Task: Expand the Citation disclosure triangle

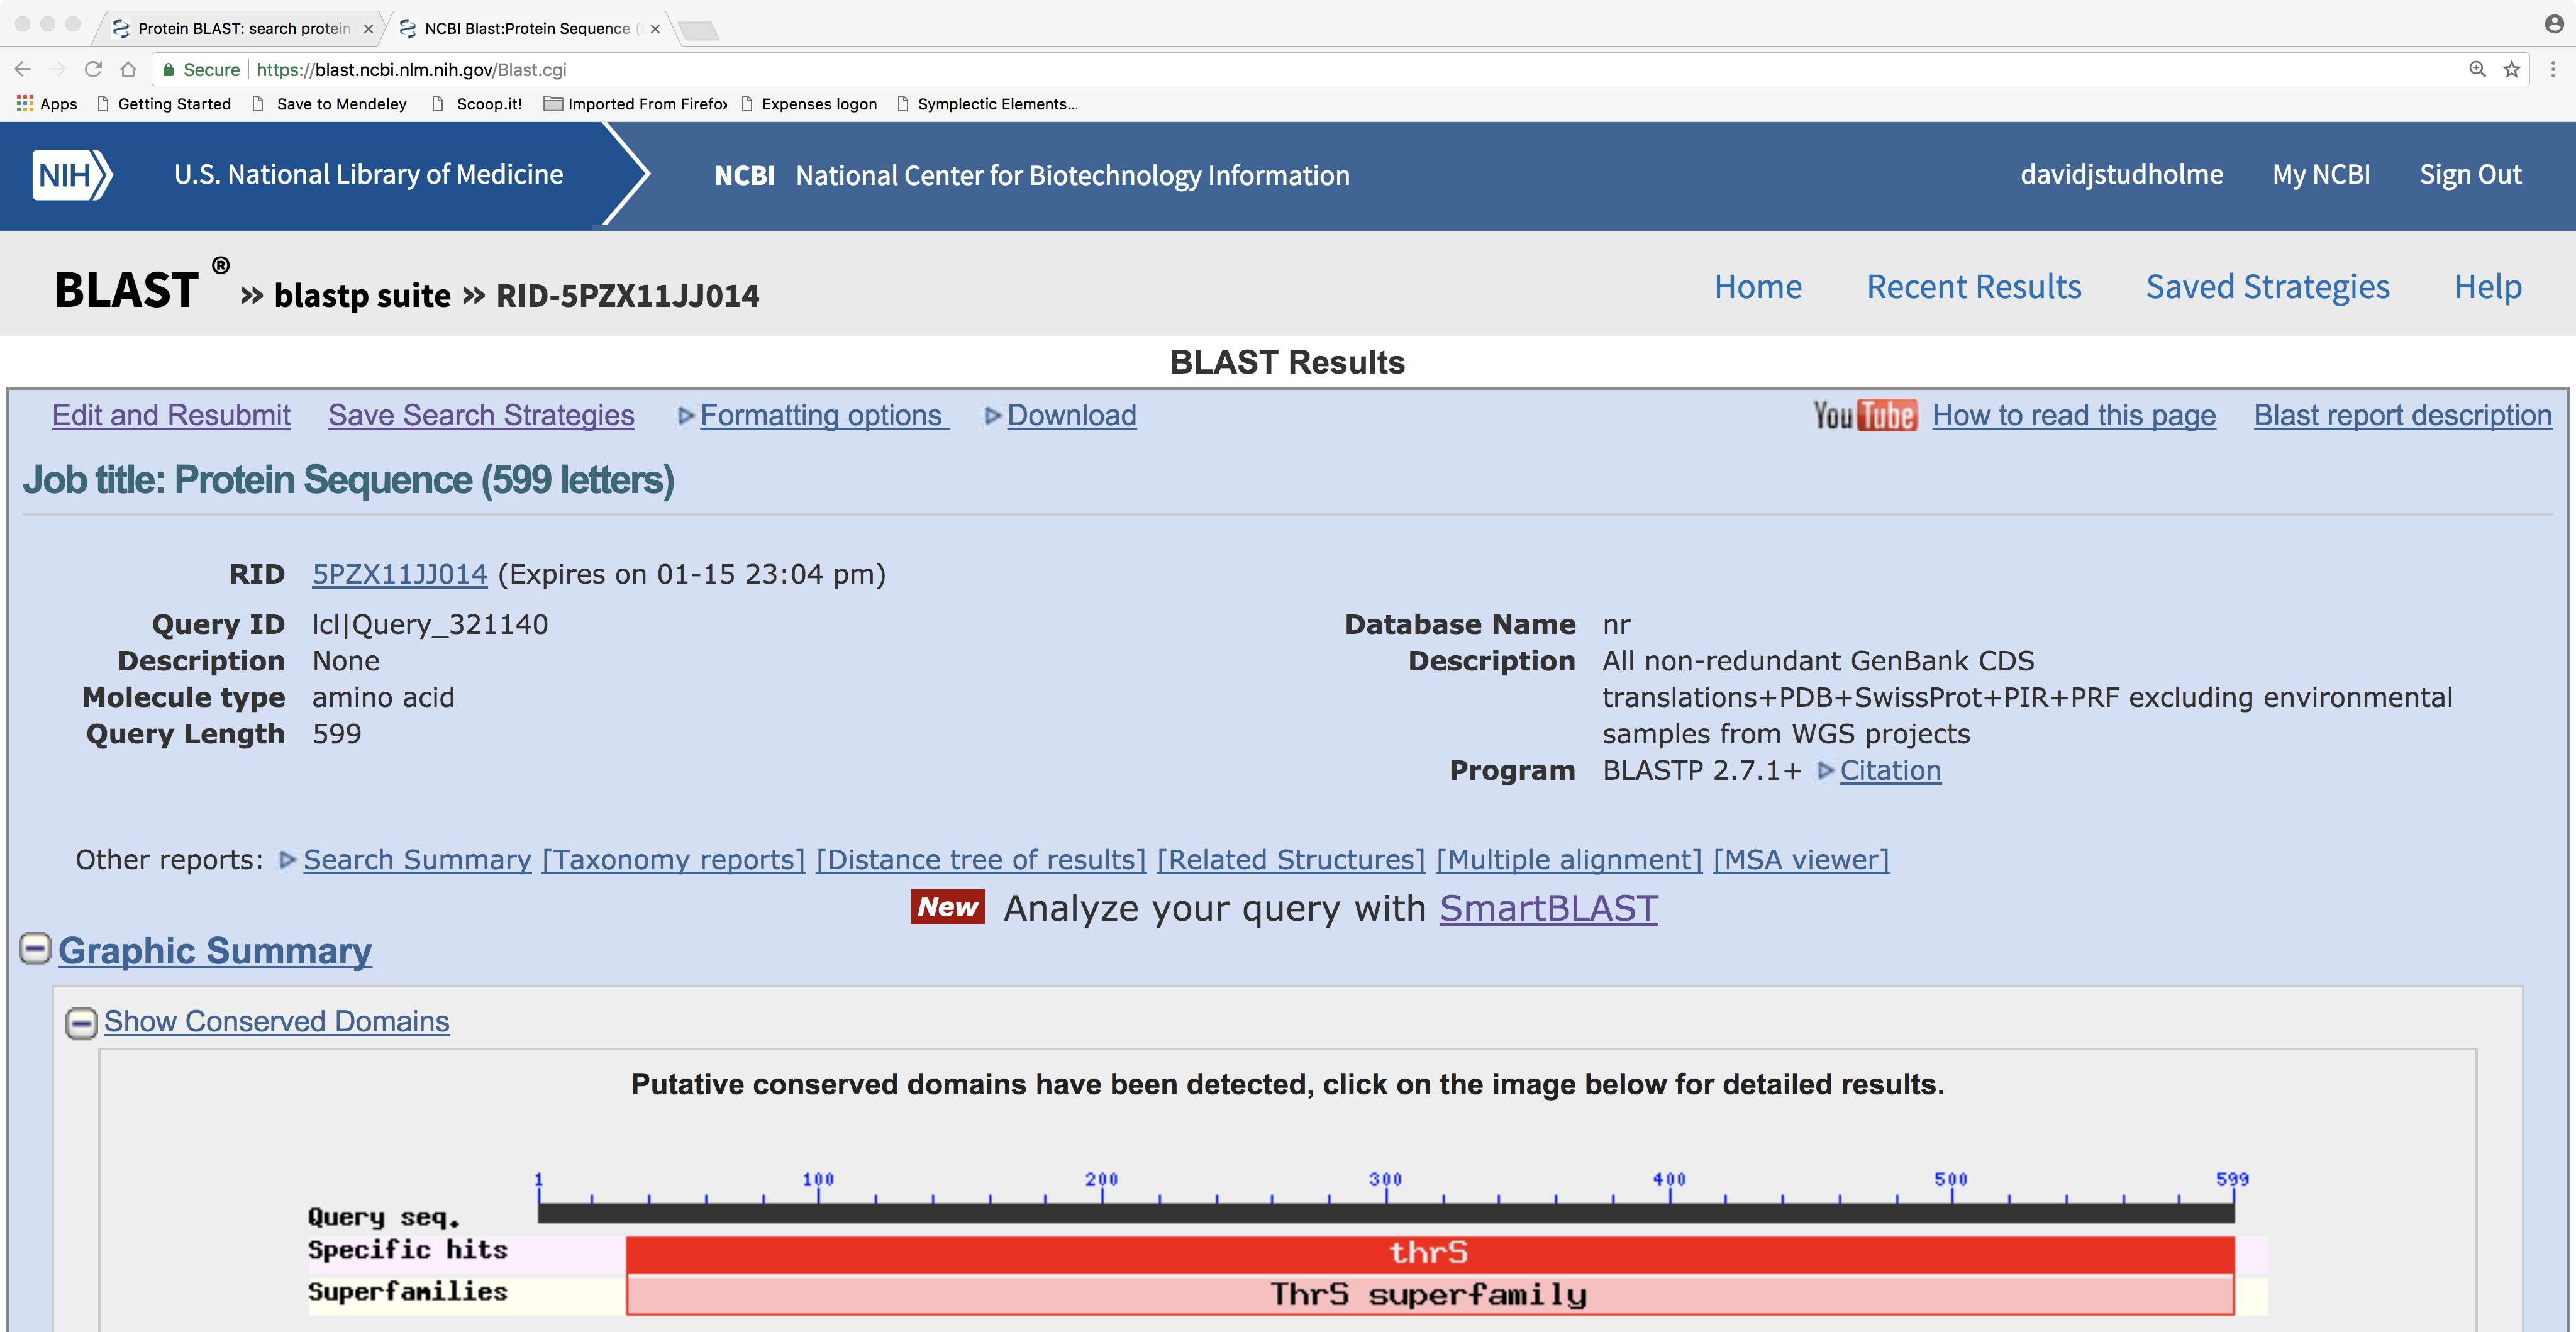Action: 1825,770
